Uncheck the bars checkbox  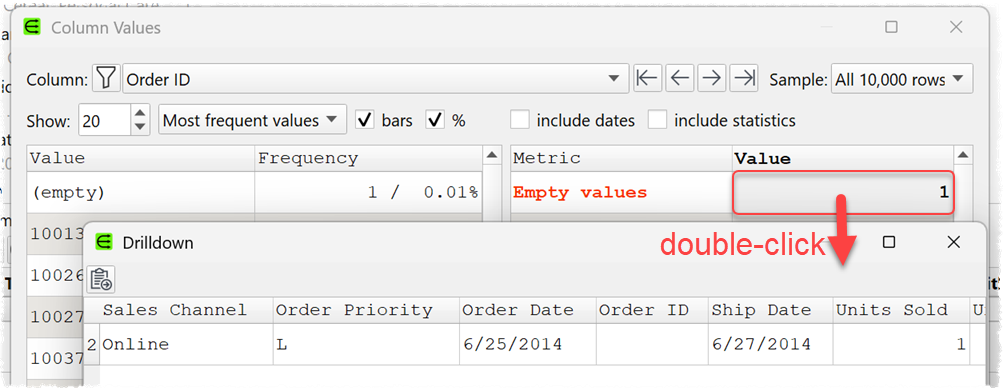click(x=365, y=120)
